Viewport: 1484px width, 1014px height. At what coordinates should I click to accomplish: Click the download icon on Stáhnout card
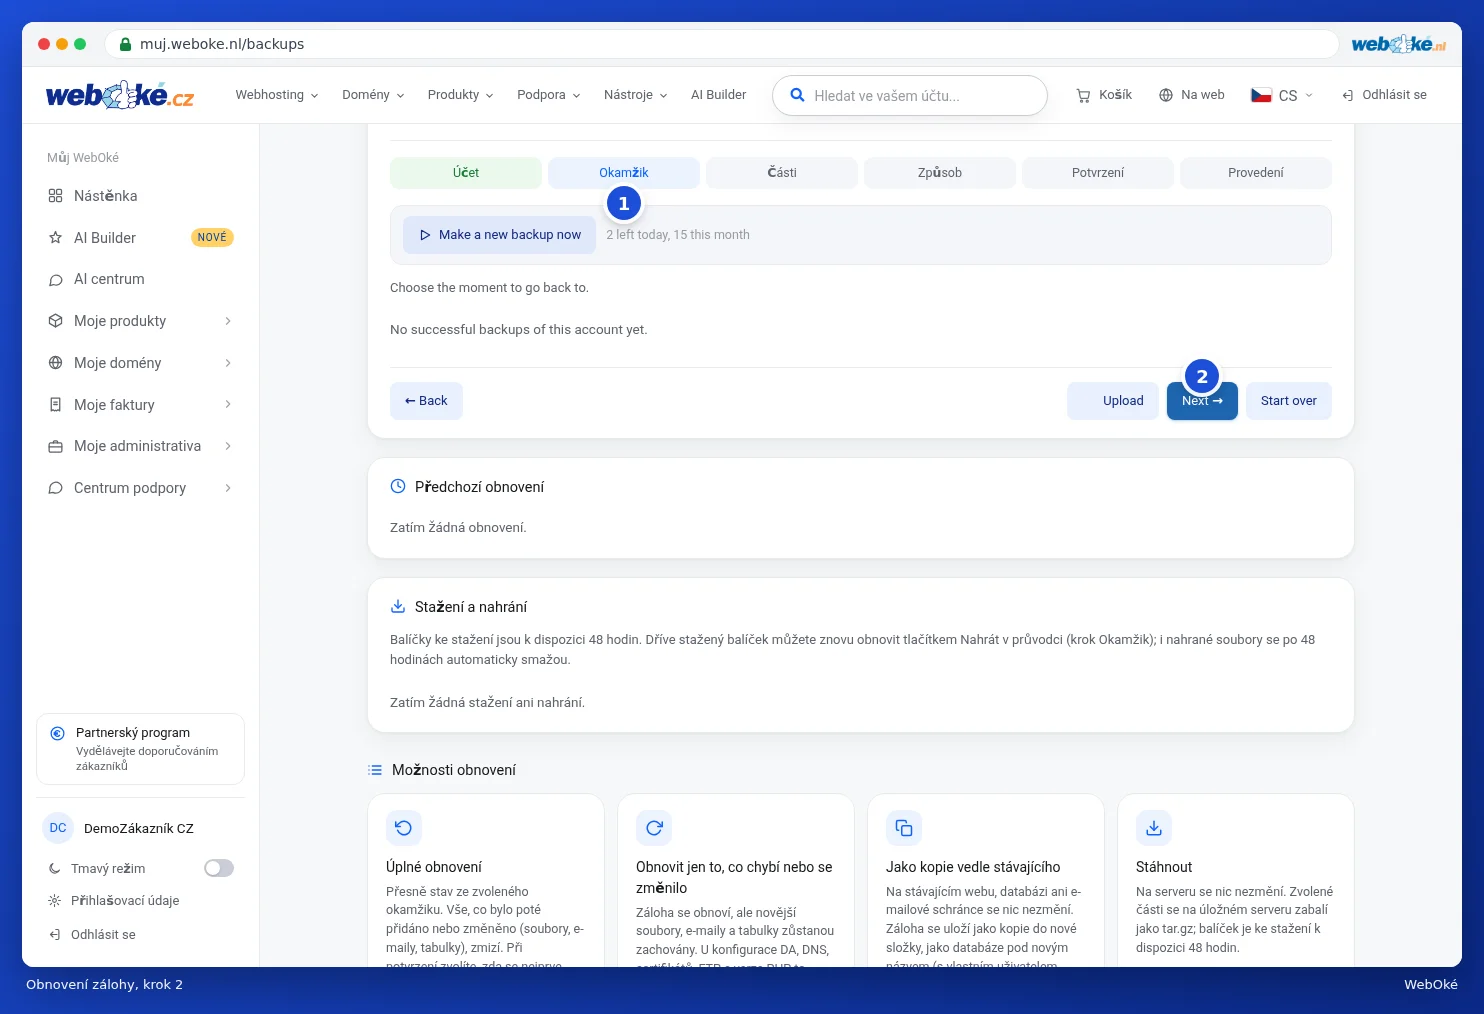click(x=1154, y=828)
